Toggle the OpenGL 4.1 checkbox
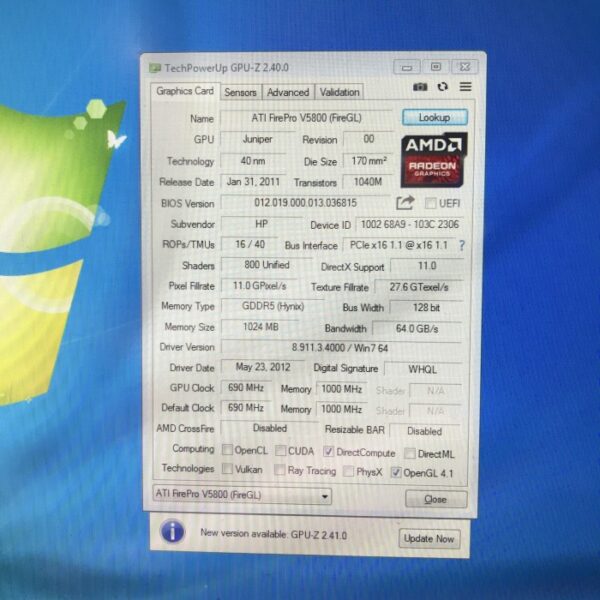This screenshot has height=600, width=600. click(396, 471)
